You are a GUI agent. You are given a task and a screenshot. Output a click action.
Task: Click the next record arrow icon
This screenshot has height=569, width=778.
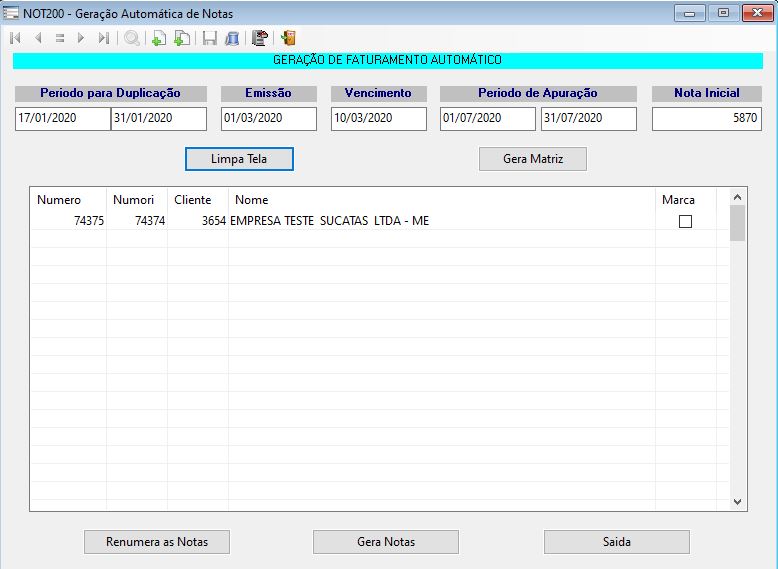81,38
